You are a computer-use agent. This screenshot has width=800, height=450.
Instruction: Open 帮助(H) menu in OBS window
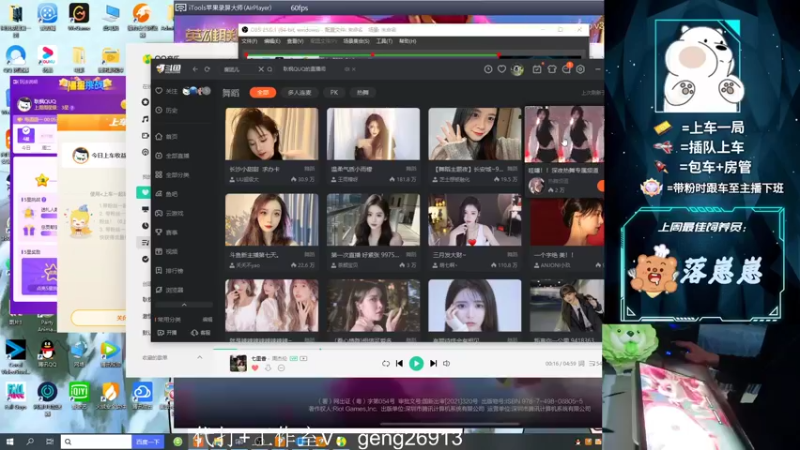coord(407,41)
